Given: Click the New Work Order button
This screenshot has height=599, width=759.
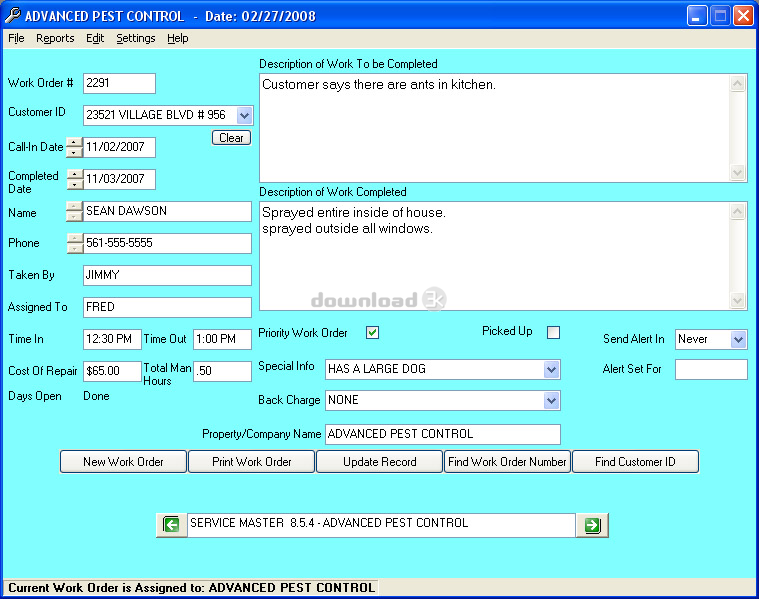Looking at the screenshot, I should [124, 462].
